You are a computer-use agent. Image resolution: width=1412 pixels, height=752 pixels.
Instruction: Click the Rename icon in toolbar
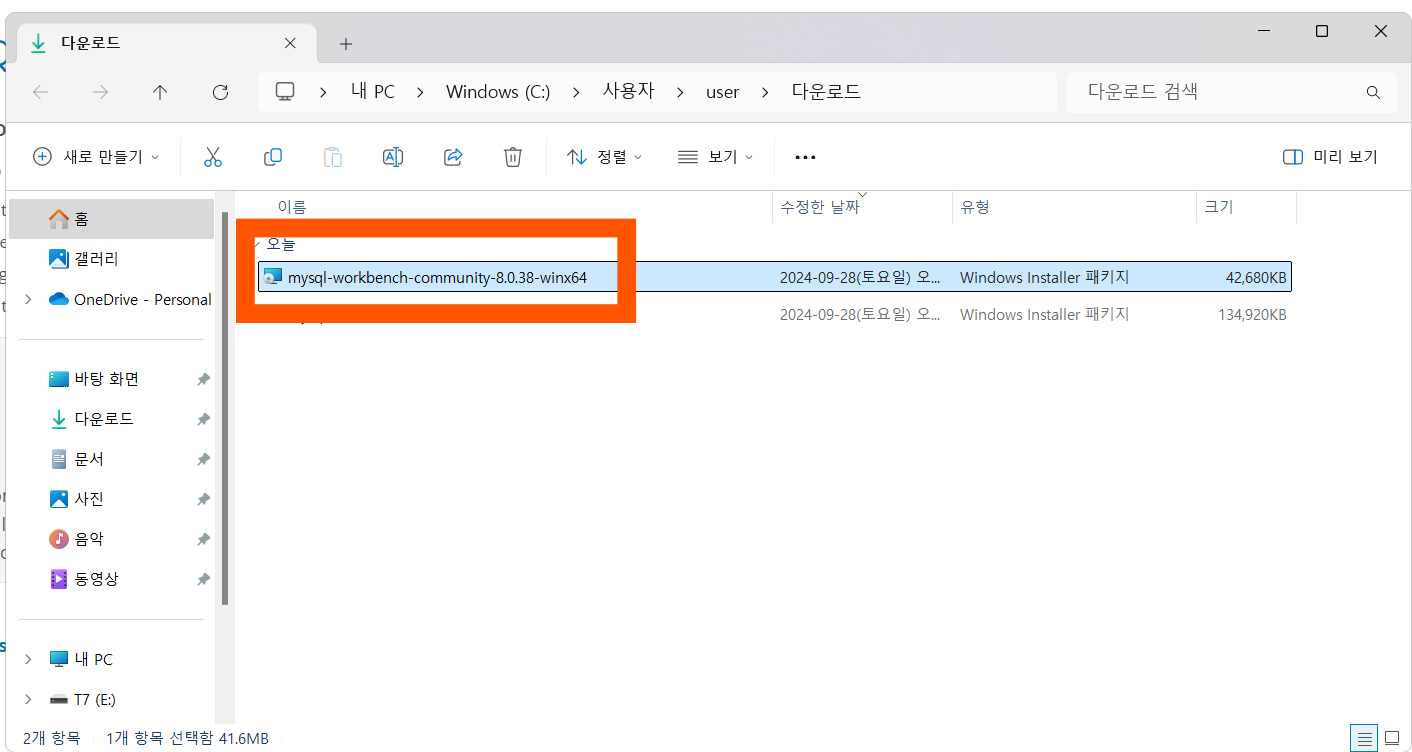pos(393,157)
